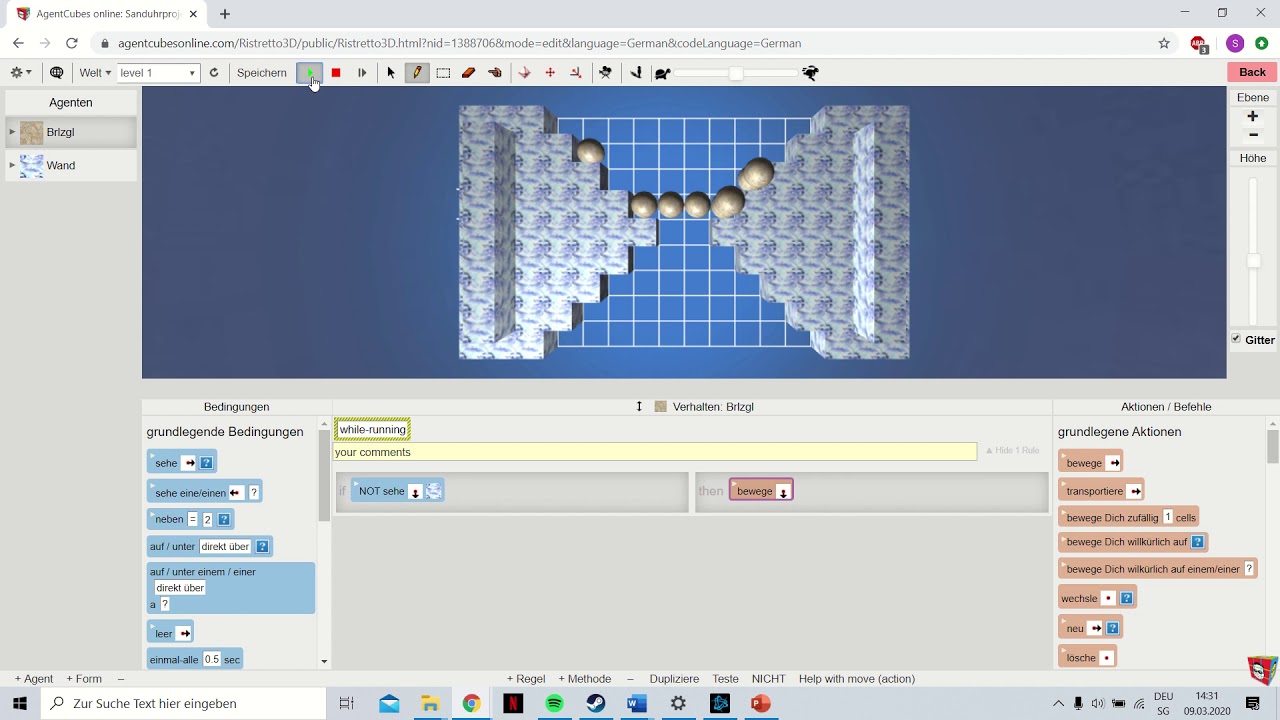This screenshot has width=1280, height=720.
Task: Toggle the Gitter grid checkbox
Action: pos(1236,339)
